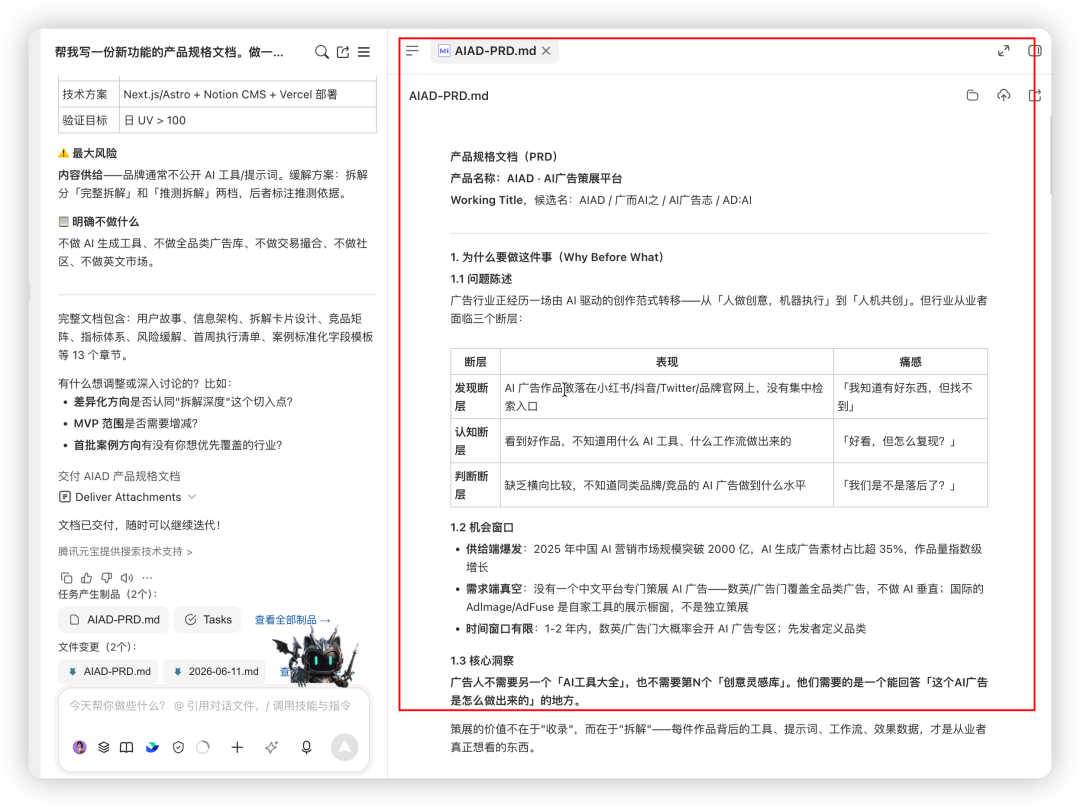1080x807 pixels.
Task: Click the sparkle enhance icon
Action: (x=271, y=747)
